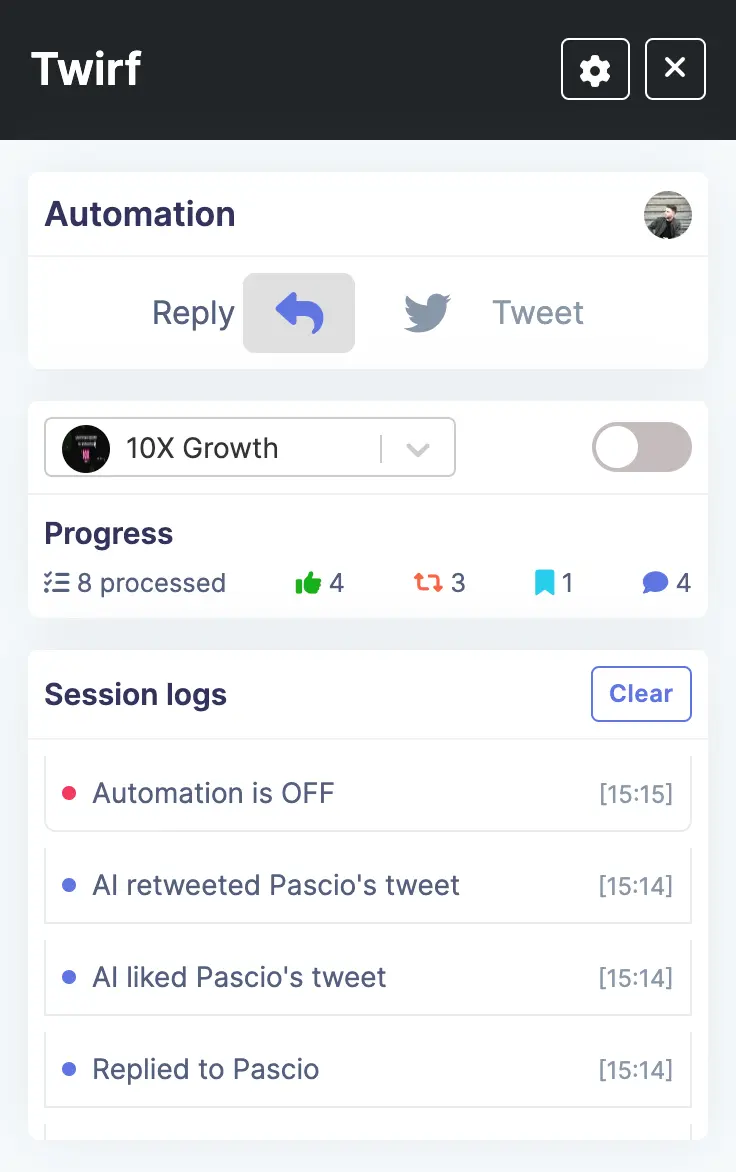Image resolution: width=736 pixels, height=1172 pixels.
Task: Click the 'Automation is OFF' log entry
Action: [x=368, y=792]
